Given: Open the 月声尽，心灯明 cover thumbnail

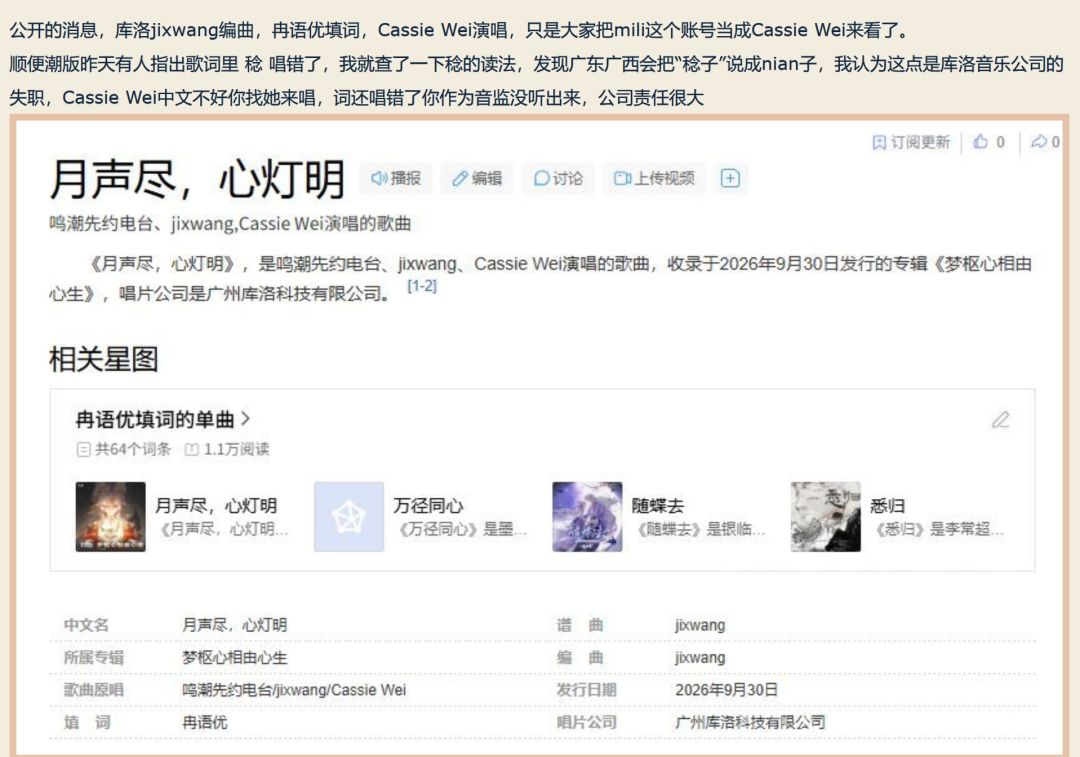Looking at the screenshot, I should [x=110, y=517].
